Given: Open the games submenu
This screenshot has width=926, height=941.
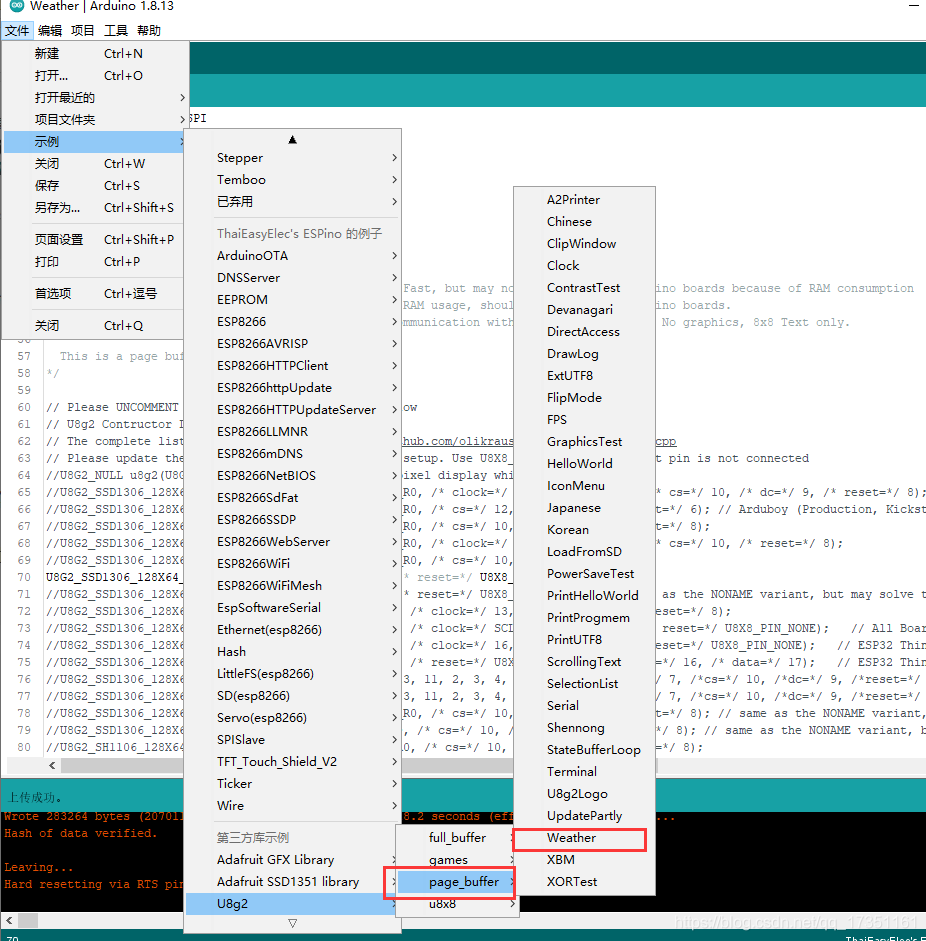Looking at the screenshot, I should 457,859.
